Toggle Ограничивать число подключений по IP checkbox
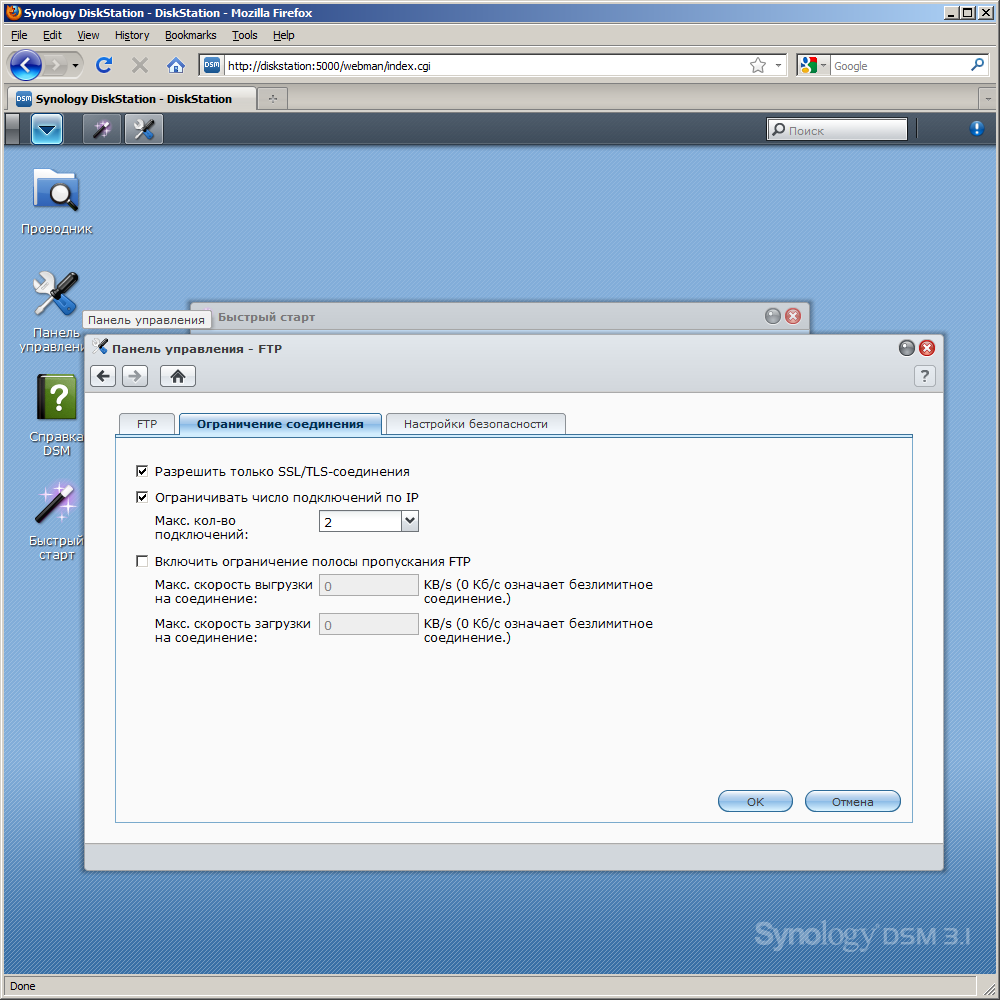This screenshot has width=1000, height=1000. (x=142, y=497)
